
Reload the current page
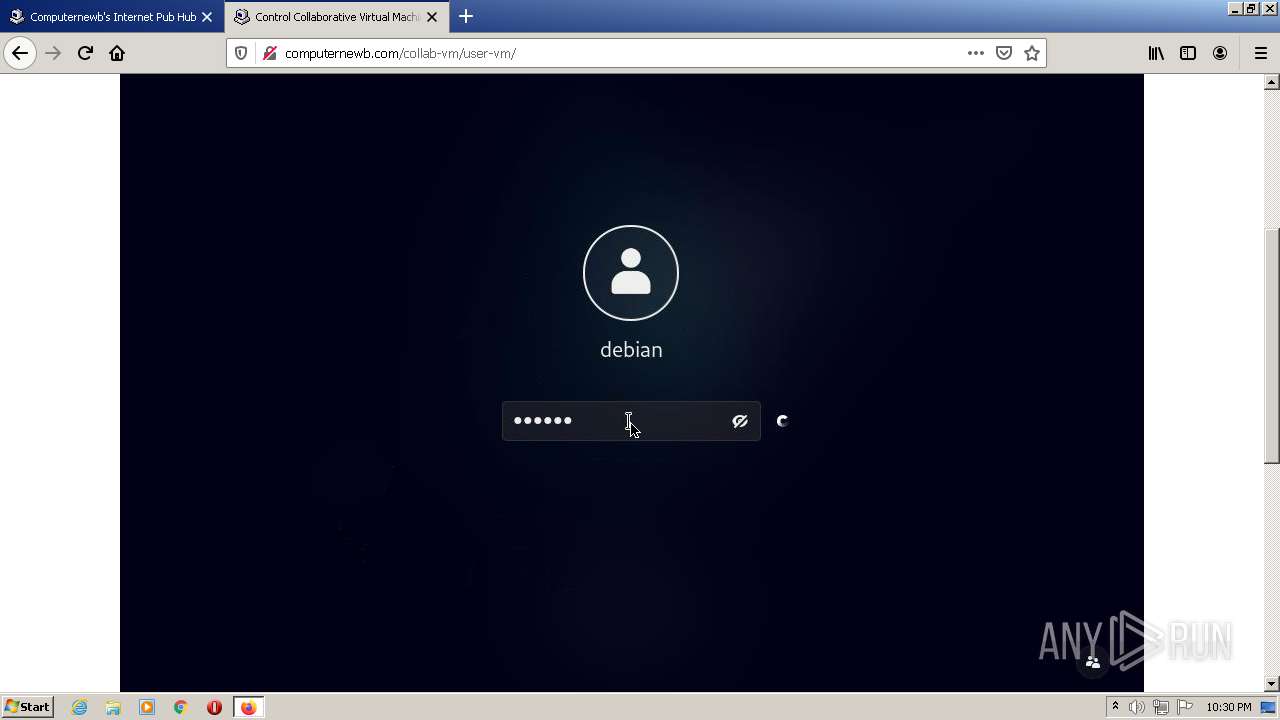[85, 53]
